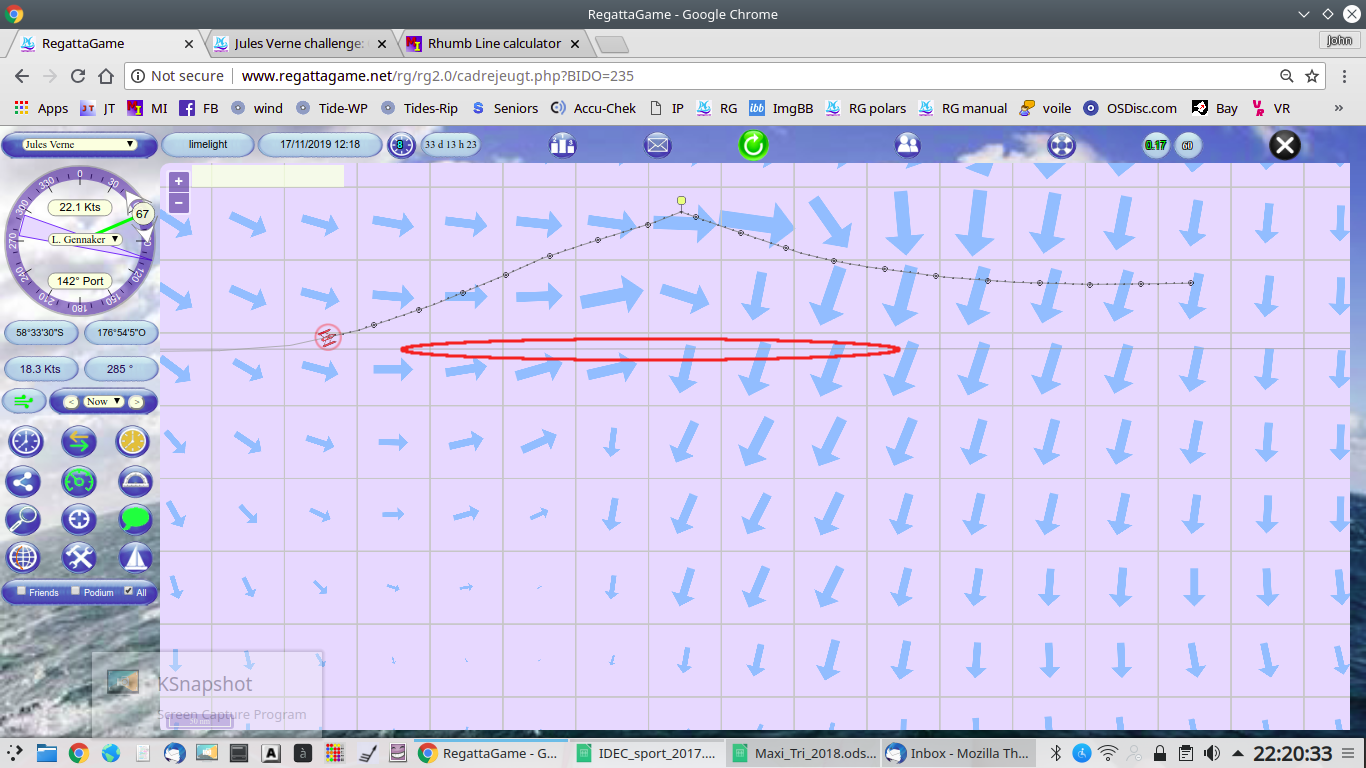Open the friends group icon
The image size is (1366, 768).
tap(908, 145)
